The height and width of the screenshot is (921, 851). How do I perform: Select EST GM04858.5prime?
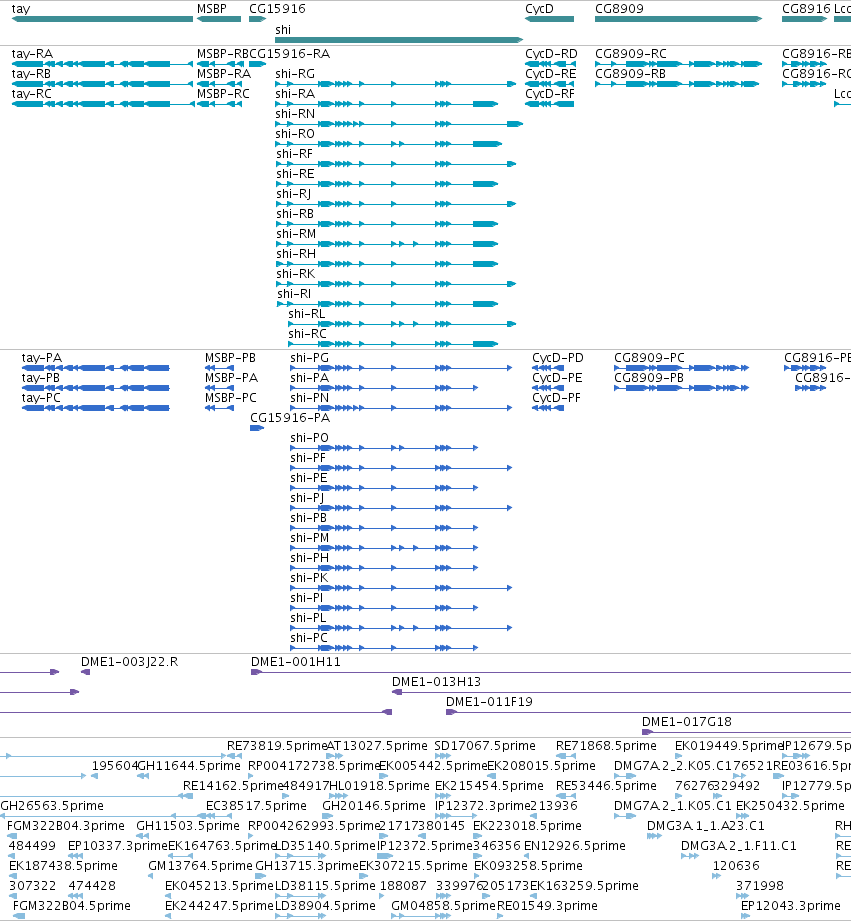[x=443, y=906]
